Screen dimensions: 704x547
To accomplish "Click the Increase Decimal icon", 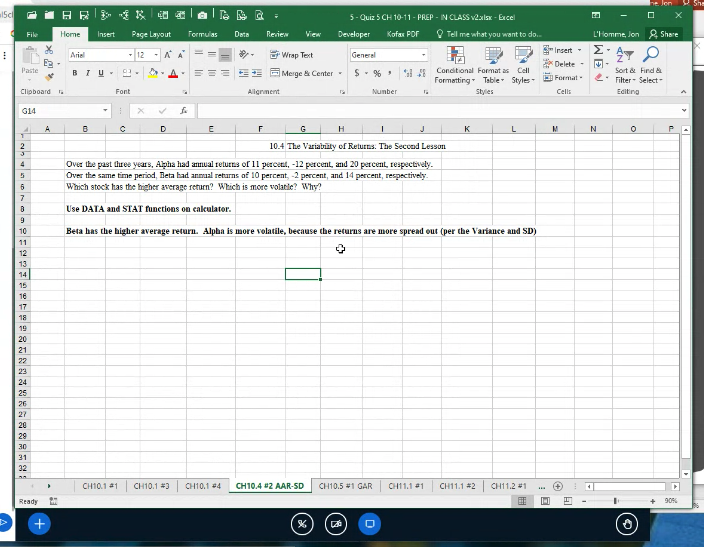I will point(408,73).
